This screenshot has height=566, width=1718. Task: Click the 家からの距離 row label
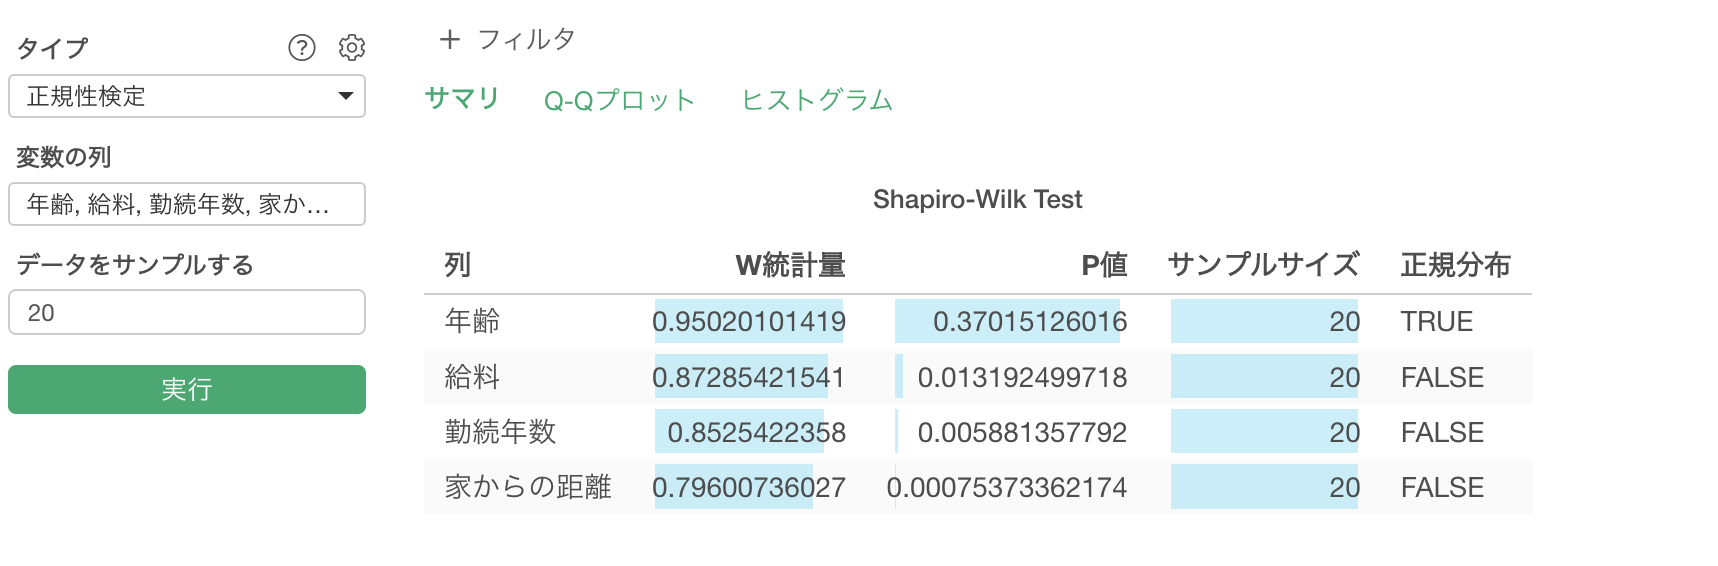point(528,487)
